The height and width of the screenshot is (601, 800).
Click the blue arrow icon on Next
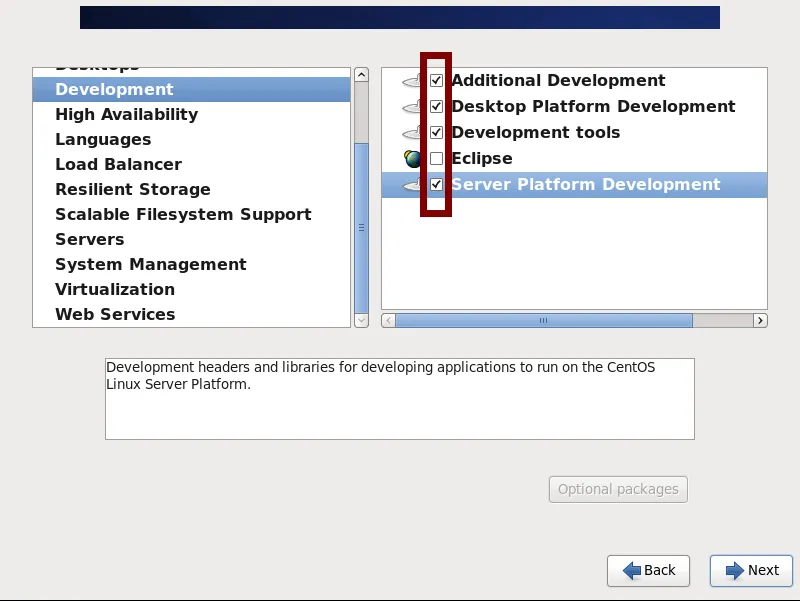(x=735, y=570)
